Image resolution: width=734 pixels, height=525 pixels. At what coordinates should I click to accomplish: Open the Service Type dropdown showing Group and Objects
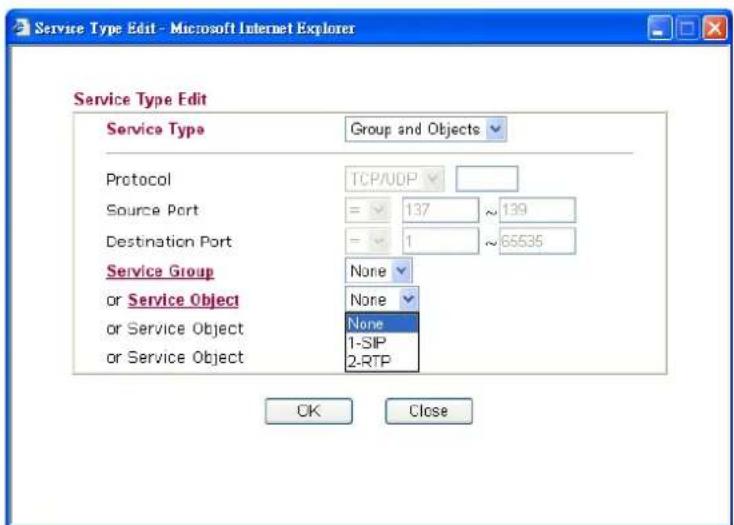pos(426,129)
